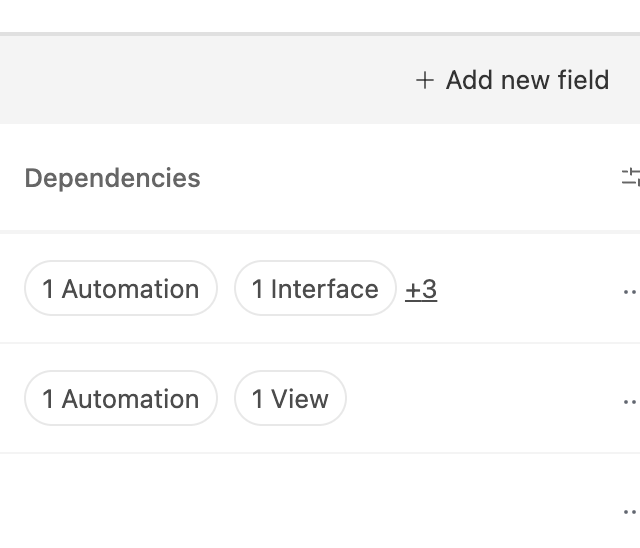640x548 pixels.
Task: Show the +3 more dependencies link
Action: pos(421,289)
